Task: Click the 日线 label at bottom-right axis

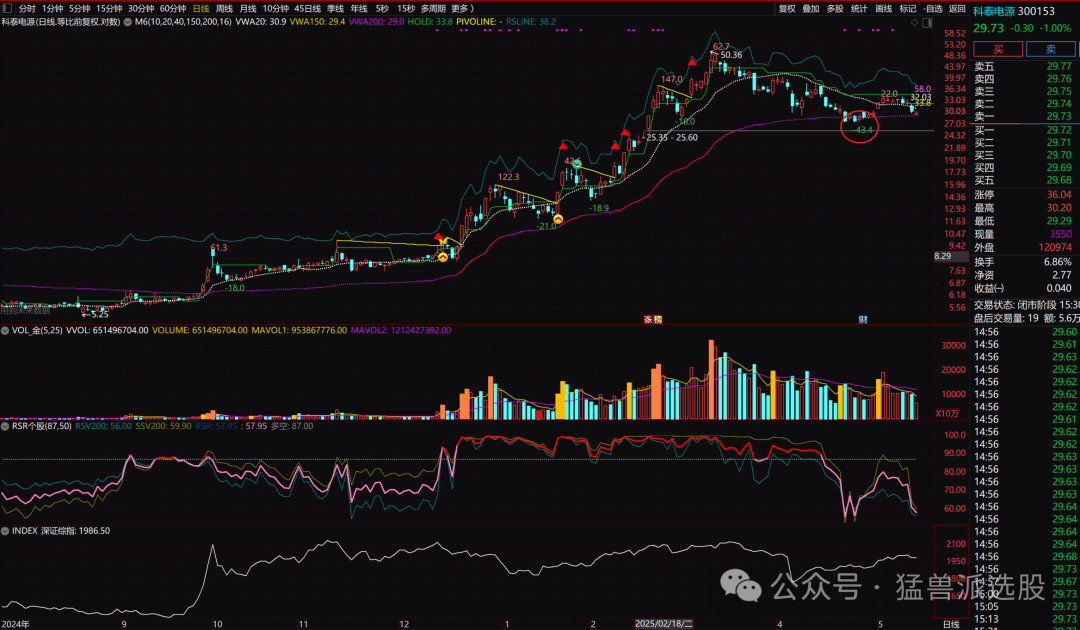Action: click(x=951, y=624)
